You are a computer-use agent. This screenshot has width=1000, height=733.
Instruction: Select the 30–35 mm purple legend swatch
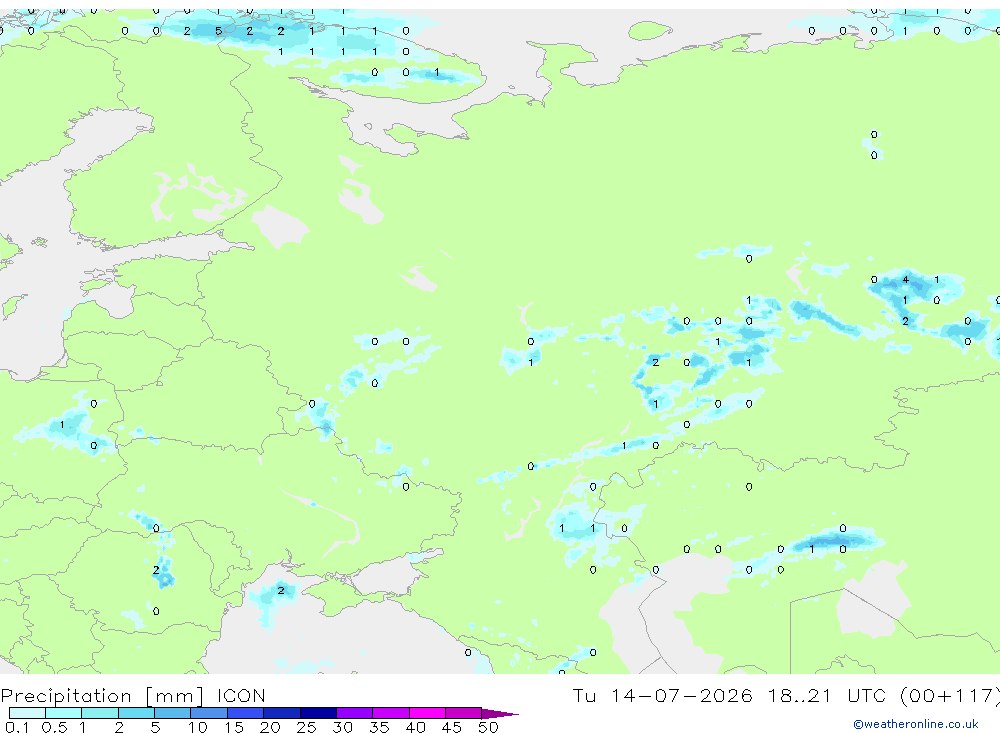pos(355,713)
